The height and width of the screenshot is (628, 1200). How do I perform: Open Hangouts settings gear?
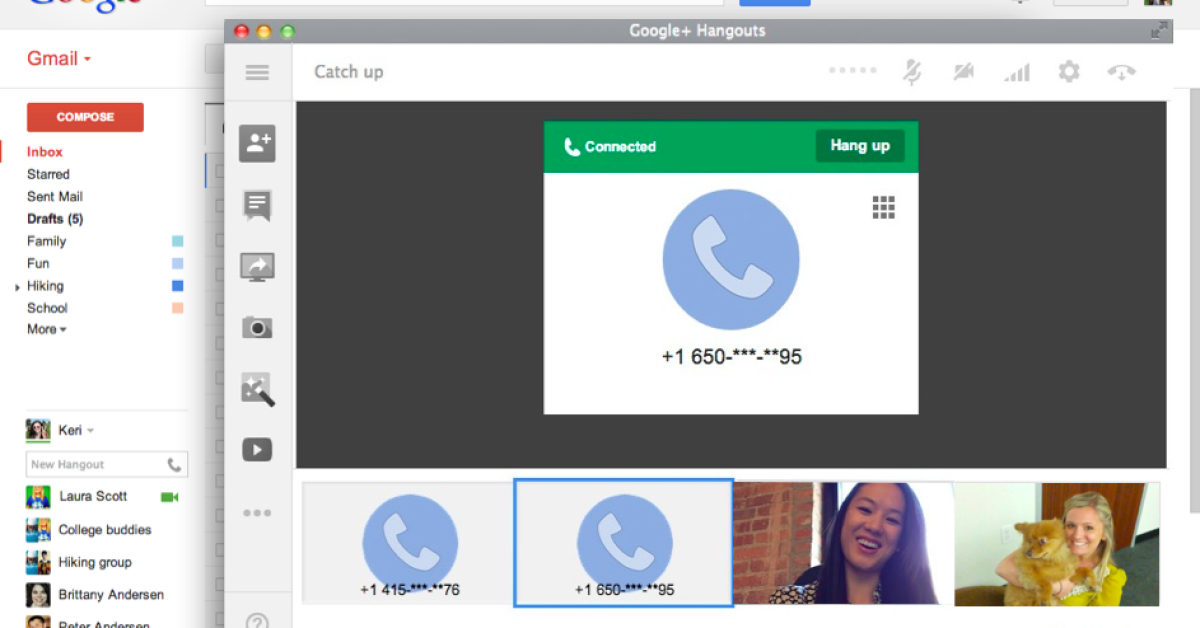tap(1069, 72)
